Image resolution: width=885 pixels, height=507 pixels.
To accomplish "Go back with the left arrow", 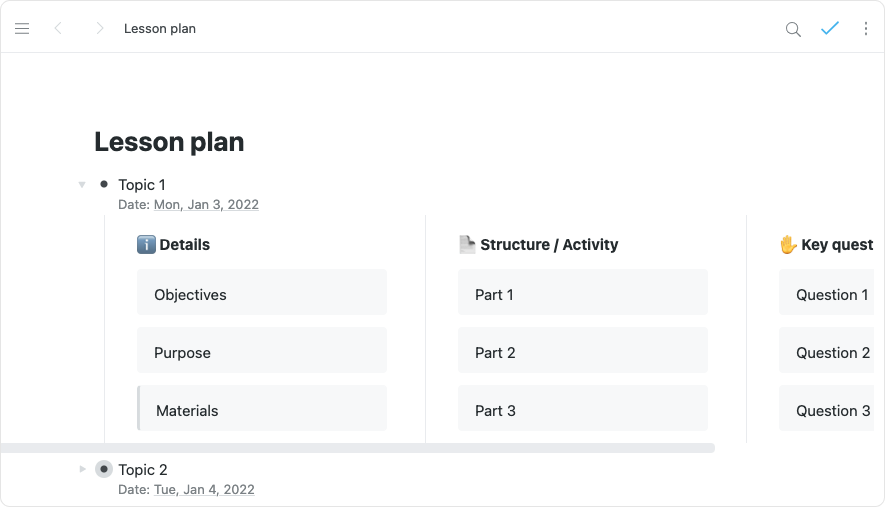I will click(x=58, y=29).
